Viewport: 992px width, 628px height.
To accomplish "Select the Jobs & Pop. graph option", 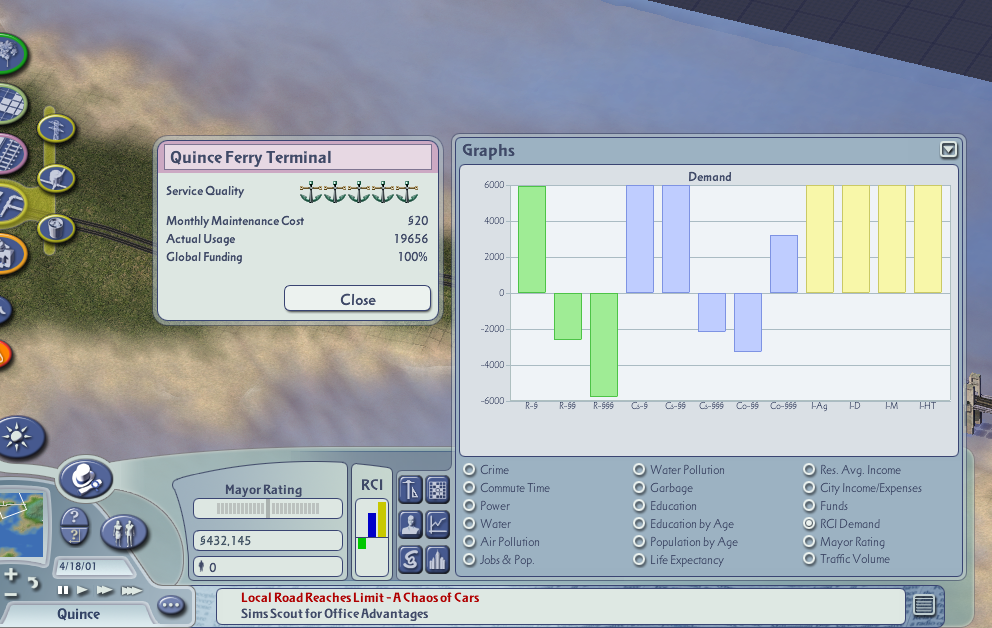I will (469, 560).
